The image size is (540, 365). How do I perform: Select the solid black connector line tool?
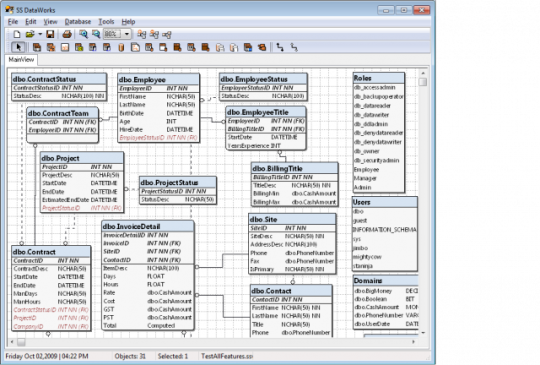click(x=280, y=47)
